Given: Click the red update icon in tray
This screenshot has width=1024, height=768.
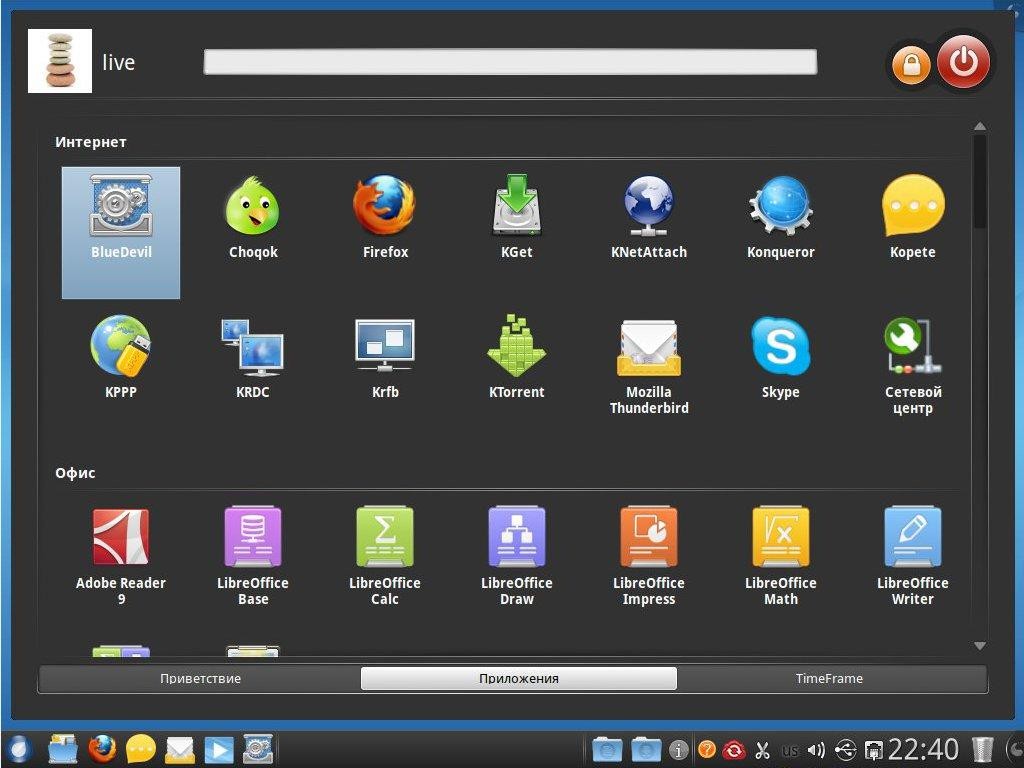Looking at the screenshot, I should [x=734, y=750].
